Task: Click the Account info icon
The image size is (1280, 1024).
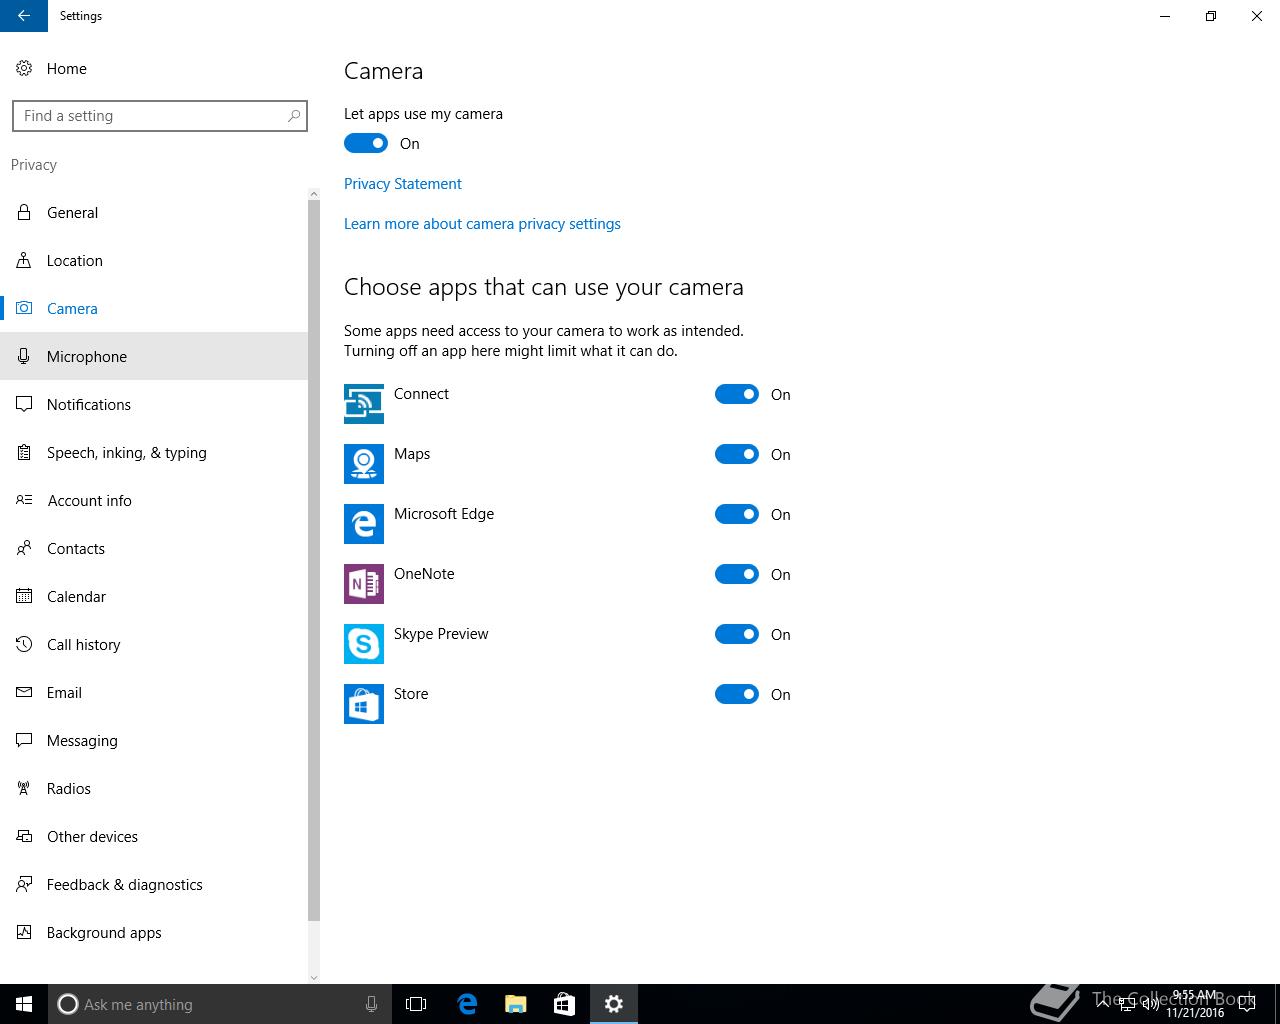Action: (x=24, y=501)
